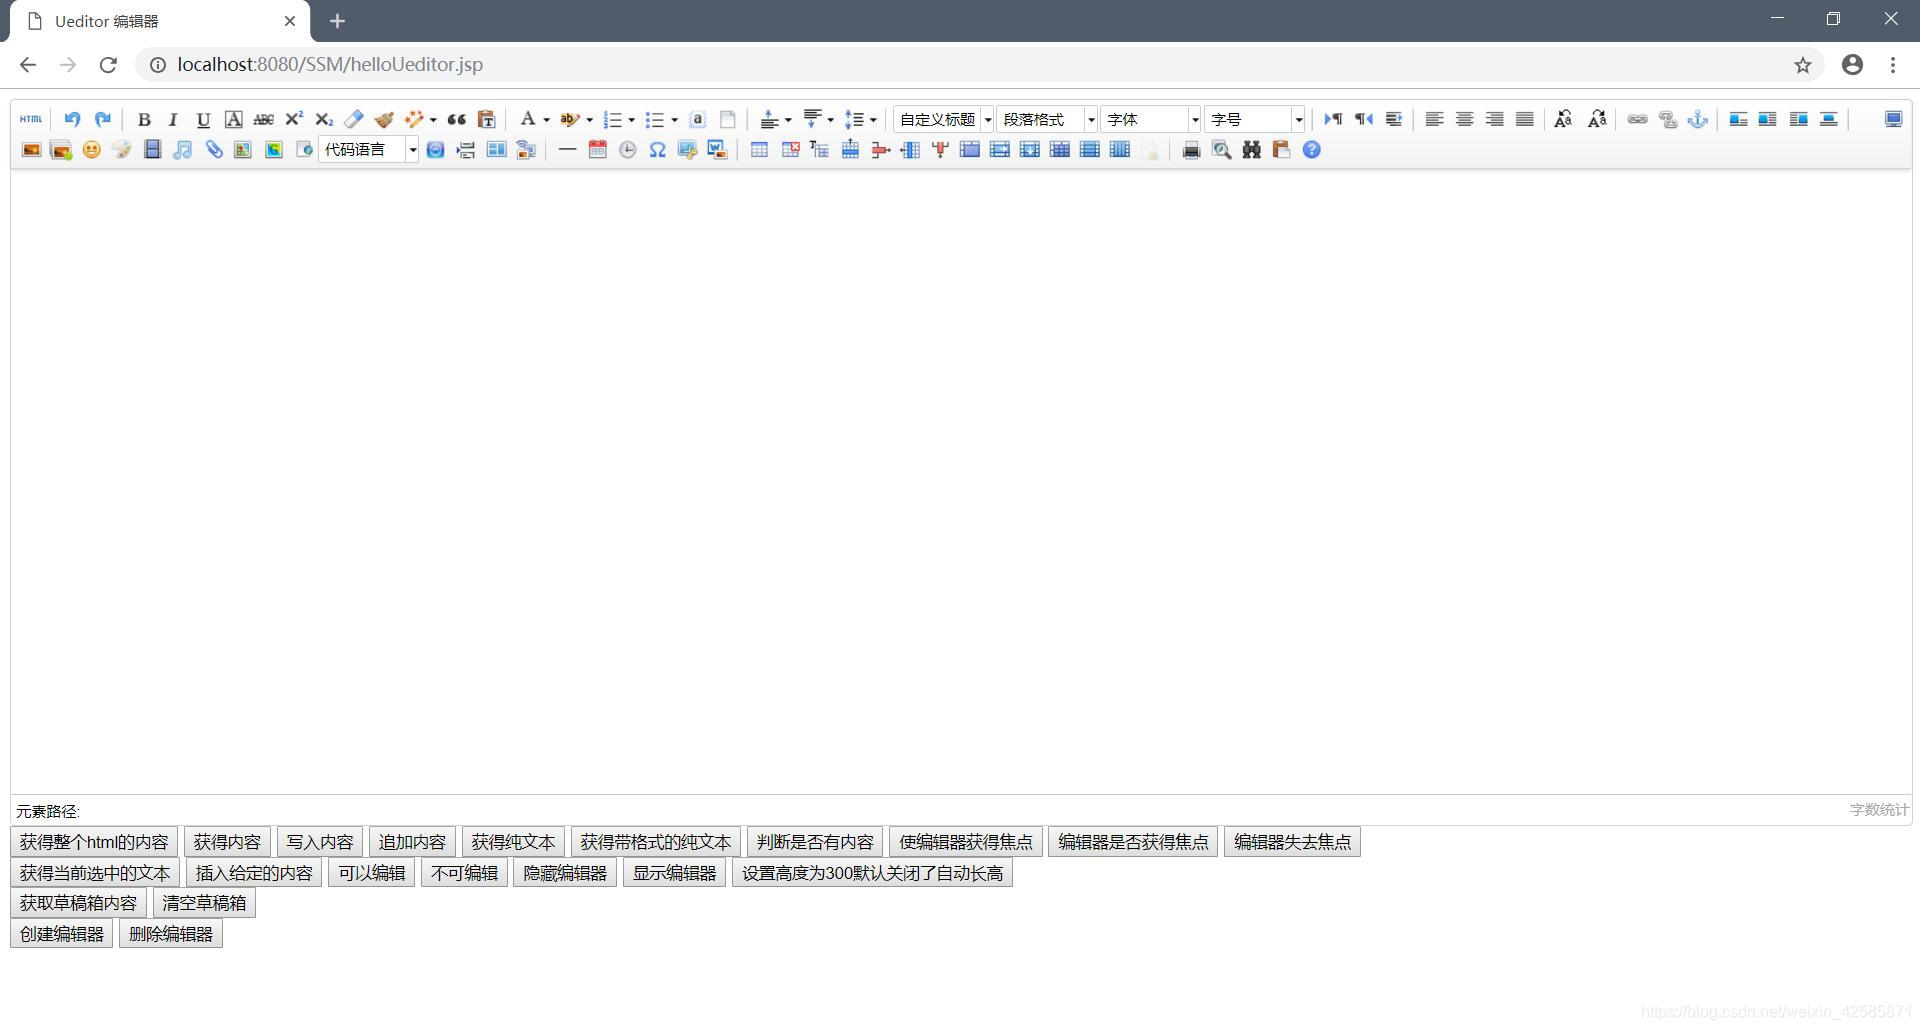
Task: Expand the auto typeset wand arrow
Action: pyautogui.click(x=433, y=120)
